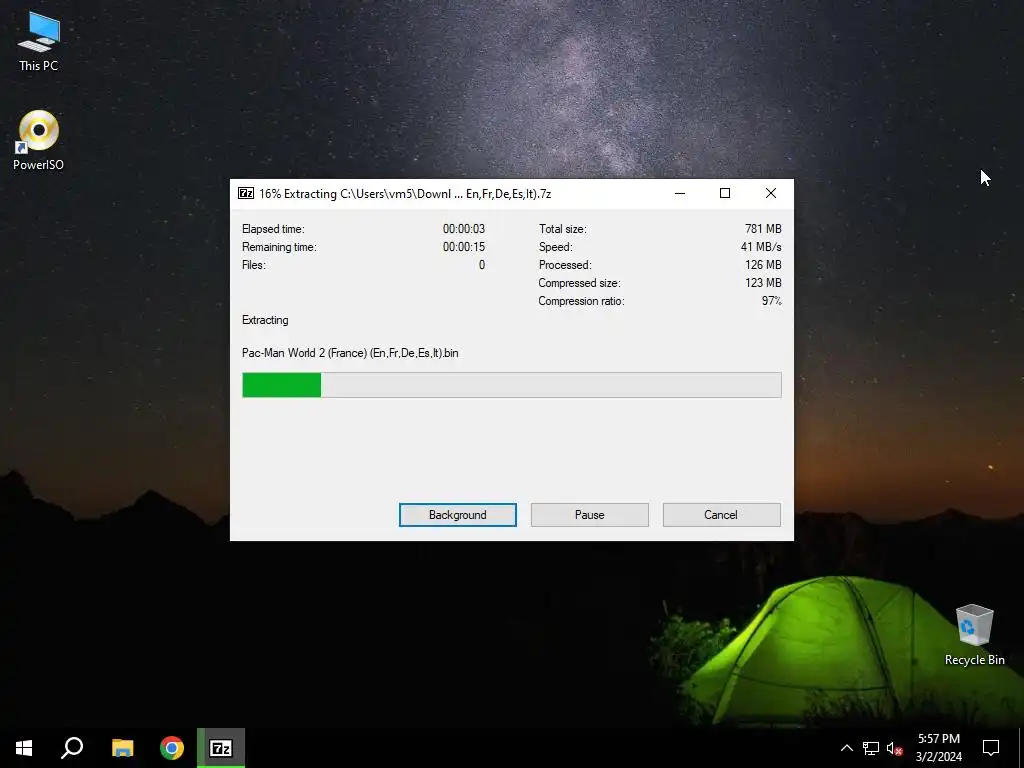Click the Files count value '0'
Image resolution: width=1024 pixels, height=768 pixels.
482,264
